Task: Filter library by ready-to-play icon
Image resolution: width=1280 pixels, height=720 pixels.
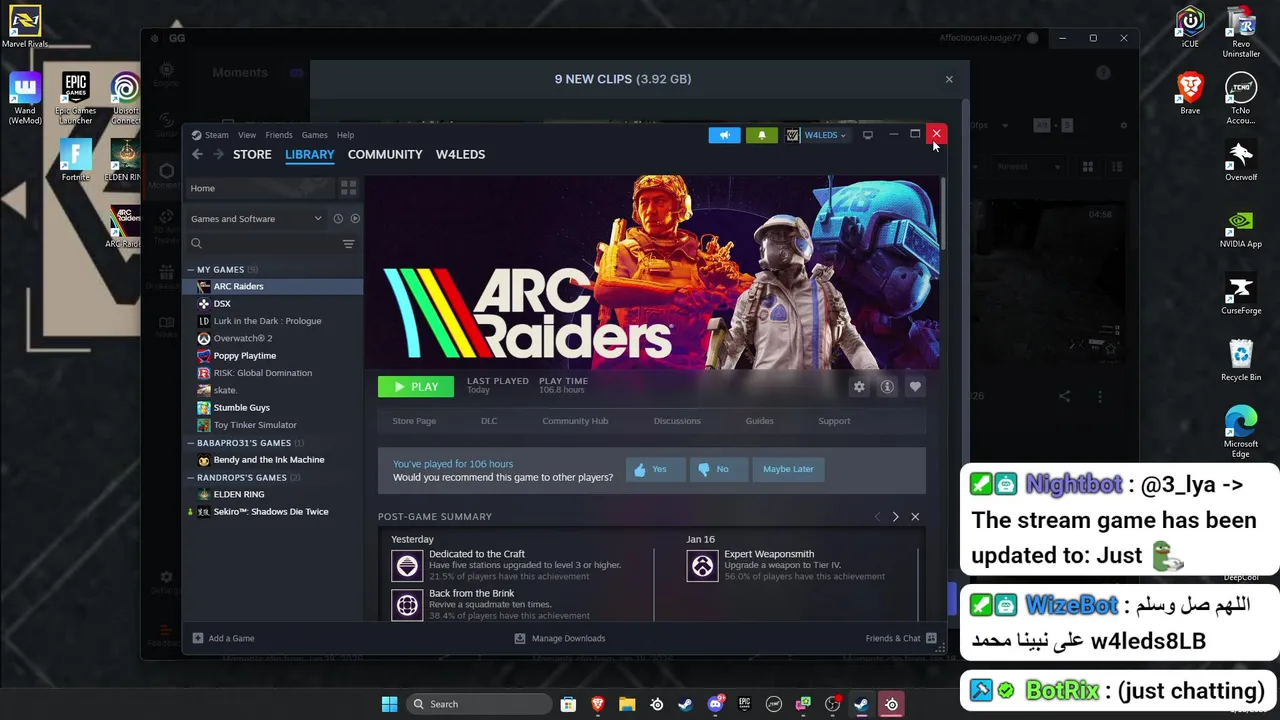Action: click(355, 219)
